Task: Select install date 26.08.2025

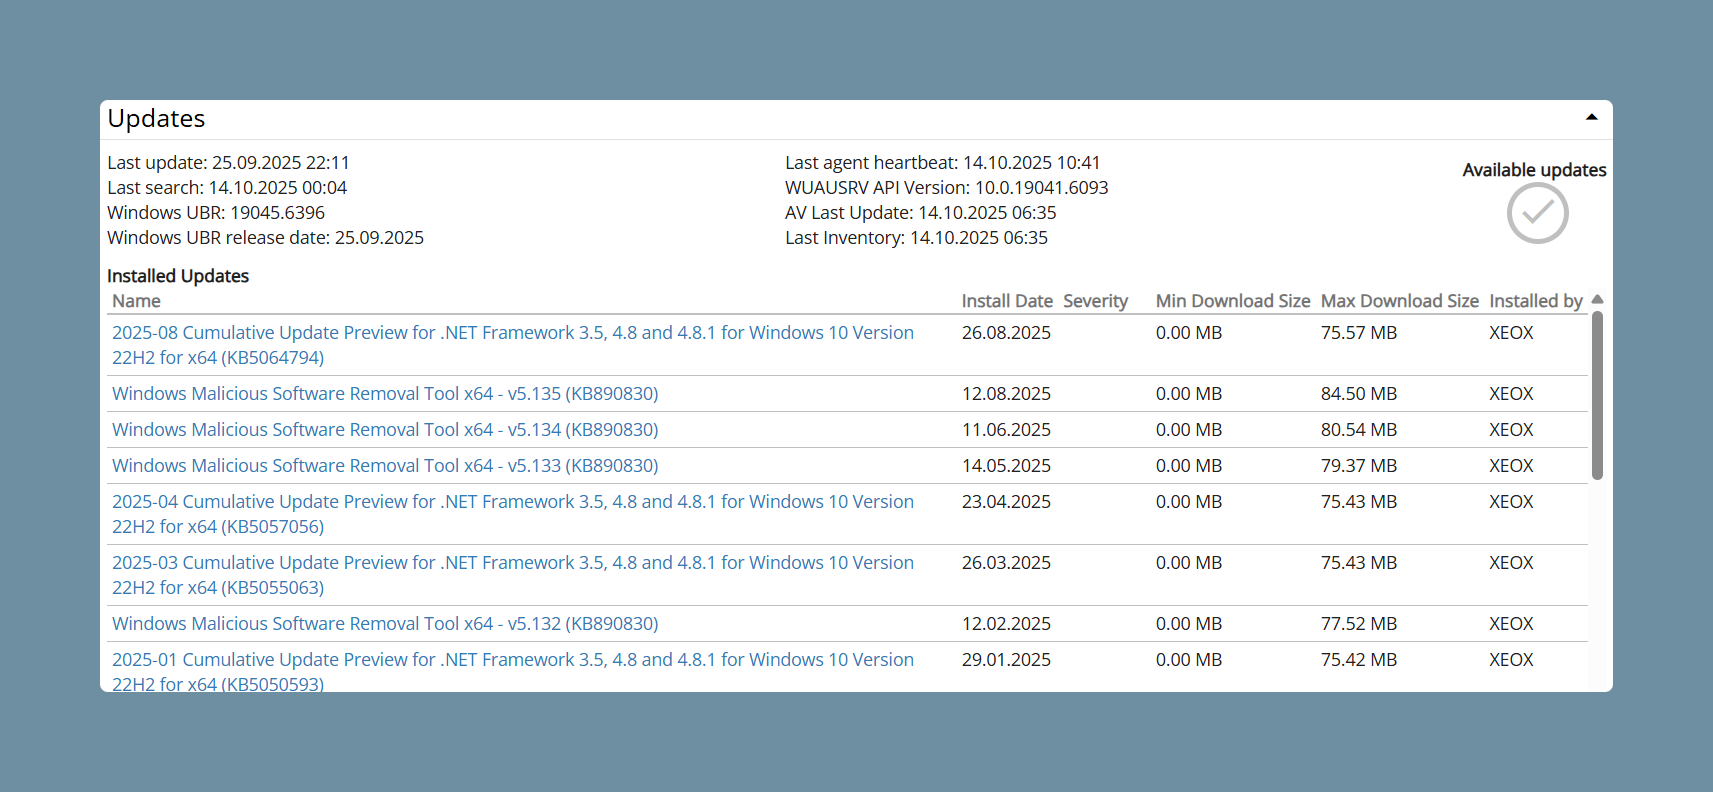Action: pyautogui.click(x=1006, y=333)
